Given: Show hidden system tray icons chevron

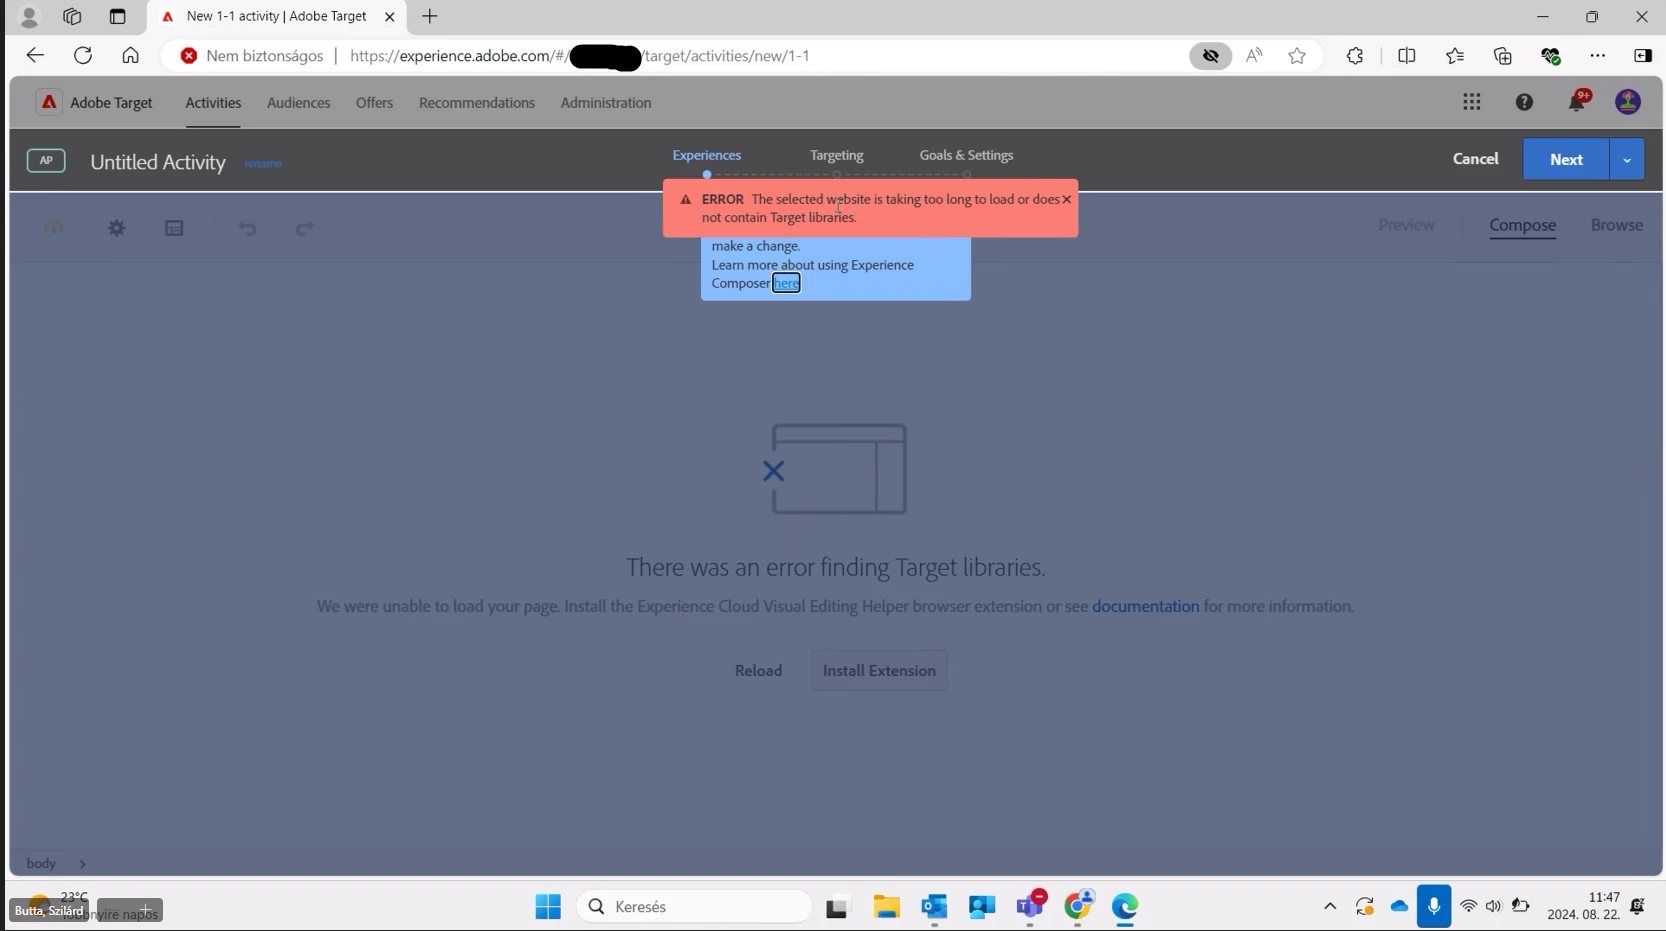Looking at the screenshot, I should point(1330,907).
